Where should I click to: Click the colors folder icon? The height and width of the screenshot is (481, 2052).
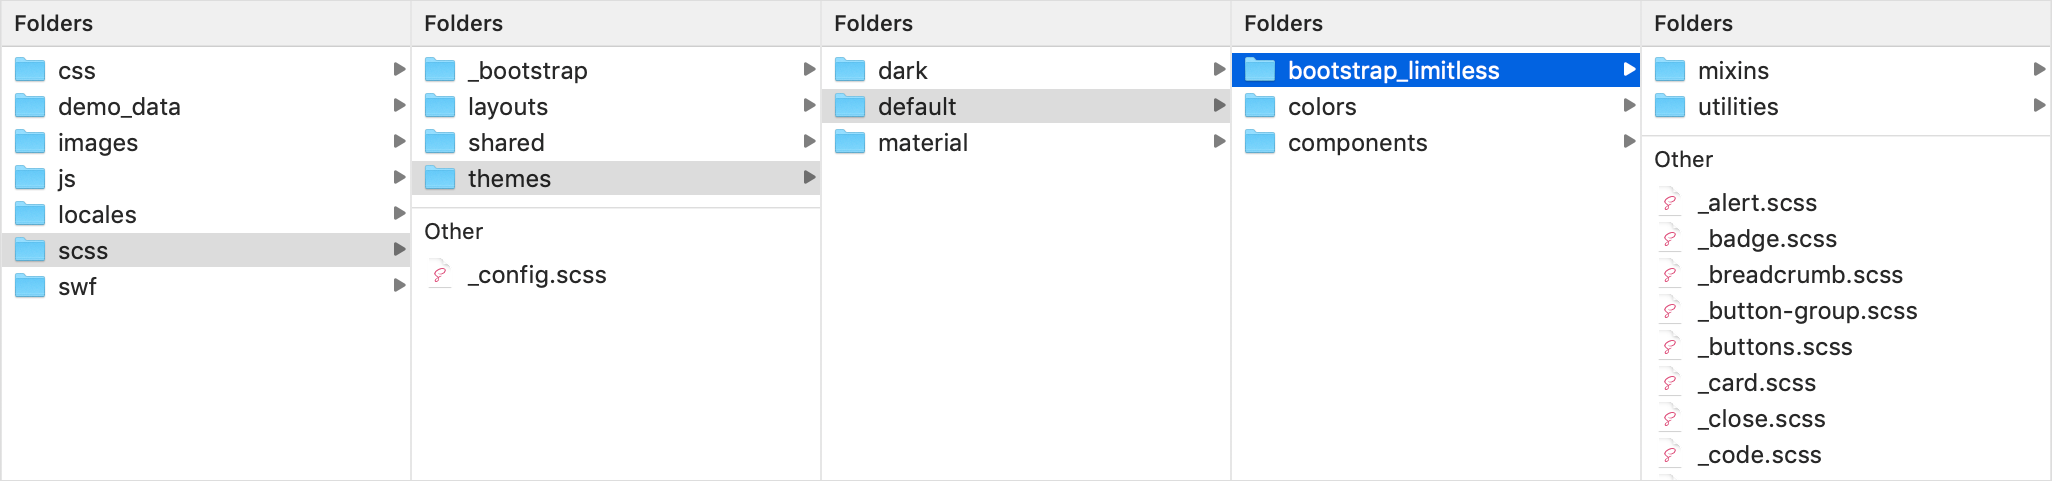tap(1260, 106)
